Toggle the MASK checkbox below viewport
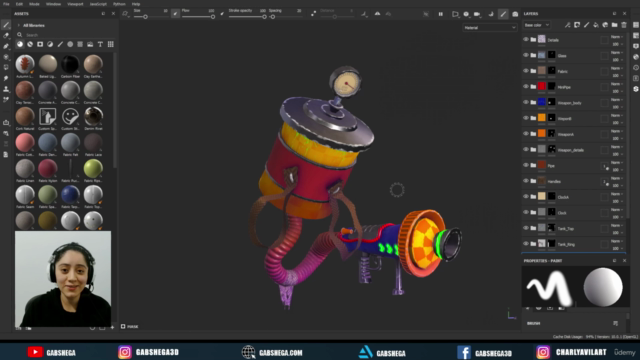Screen dimensions: 640x360 click(123, 327)
